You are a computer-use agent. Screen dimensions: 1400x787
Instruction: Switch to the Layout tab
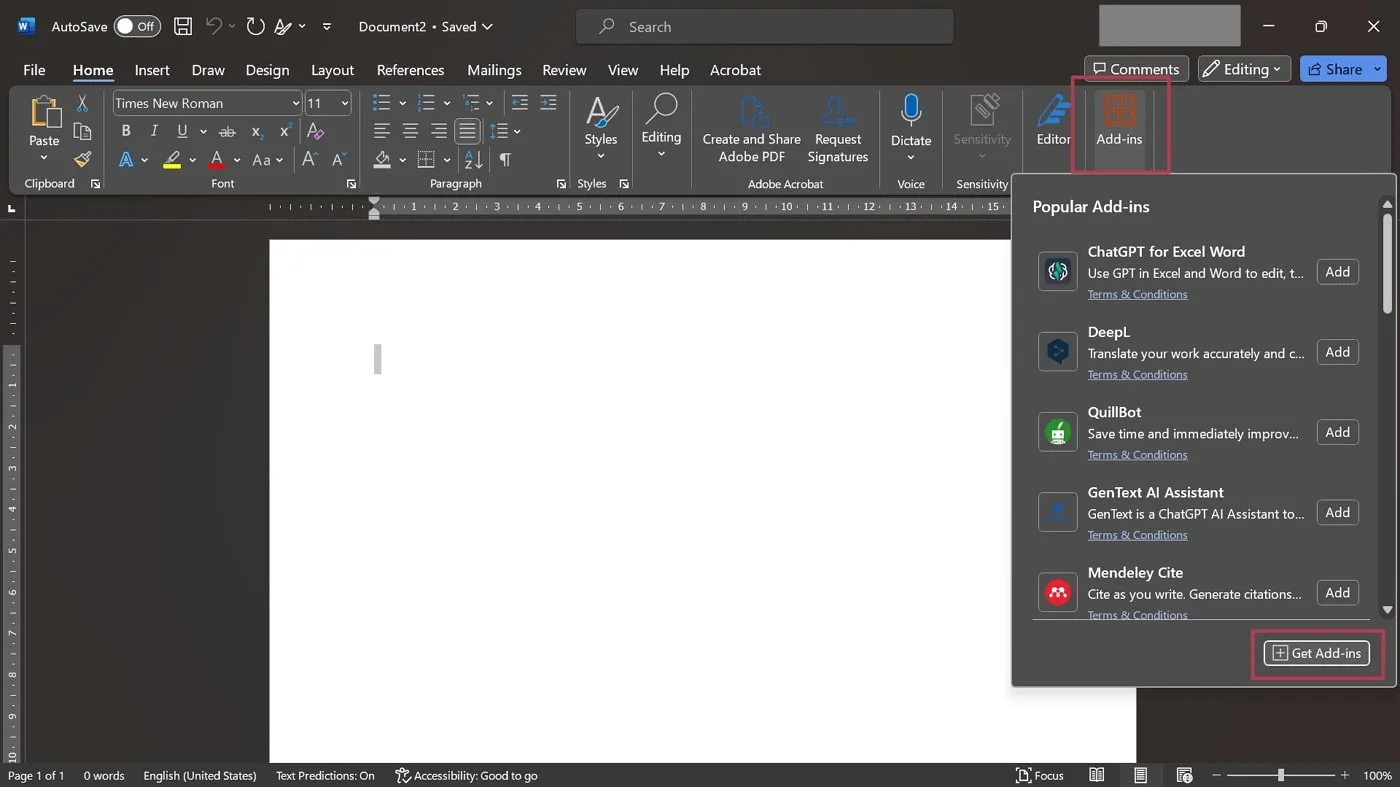point(332,70)
